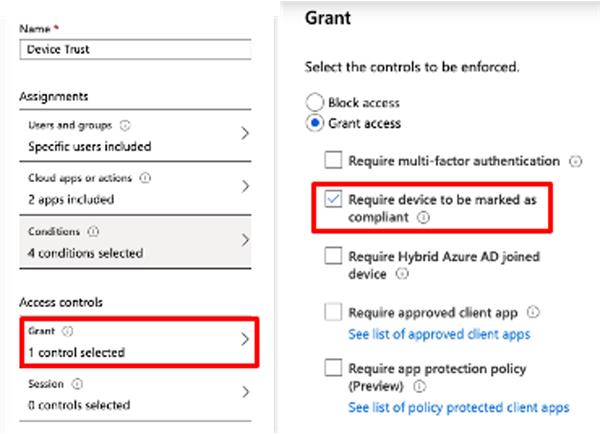Click info icon for approved client app
Viewport: 600px width, 434px height.
[x=534, y=312]
